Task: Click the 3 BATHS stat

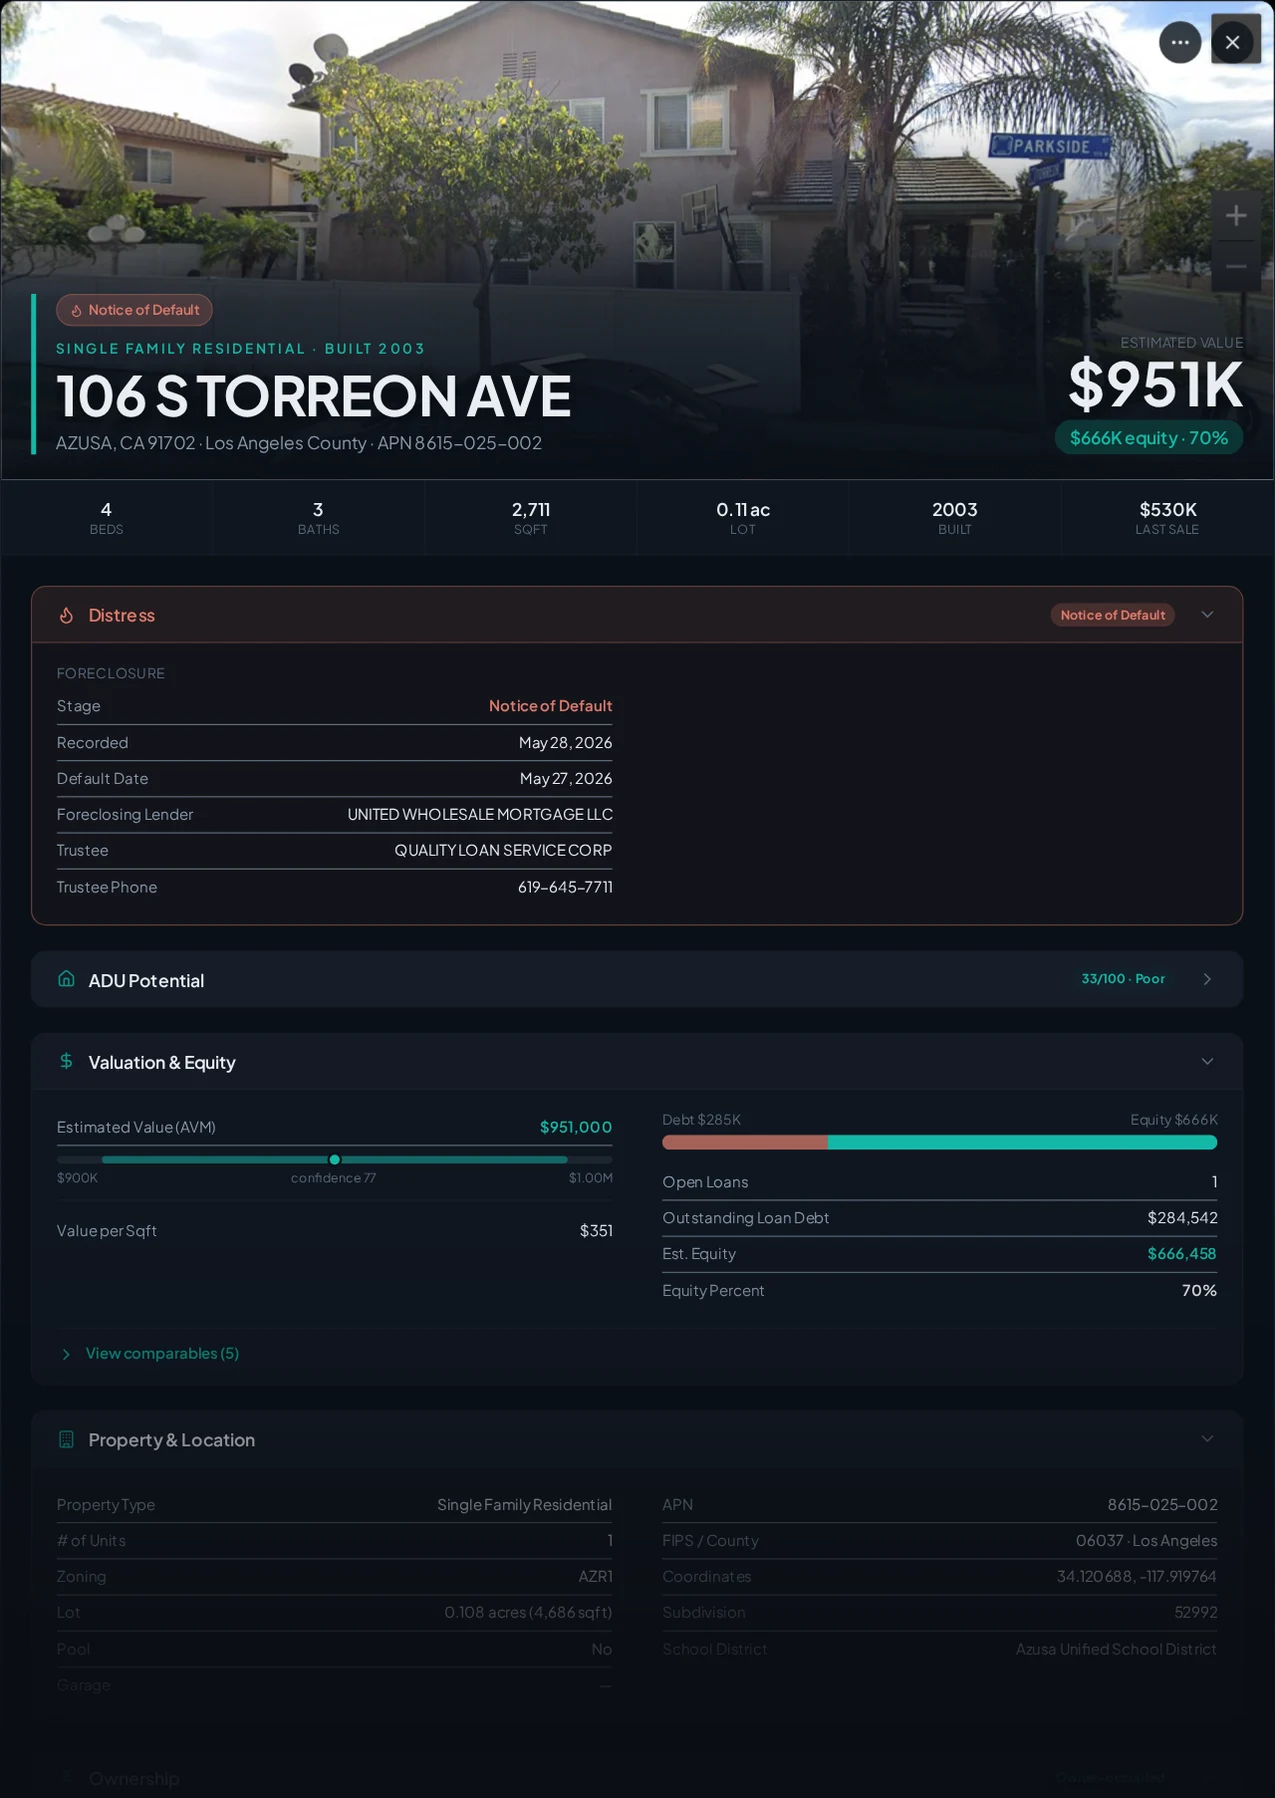Action: coord(318,517)
